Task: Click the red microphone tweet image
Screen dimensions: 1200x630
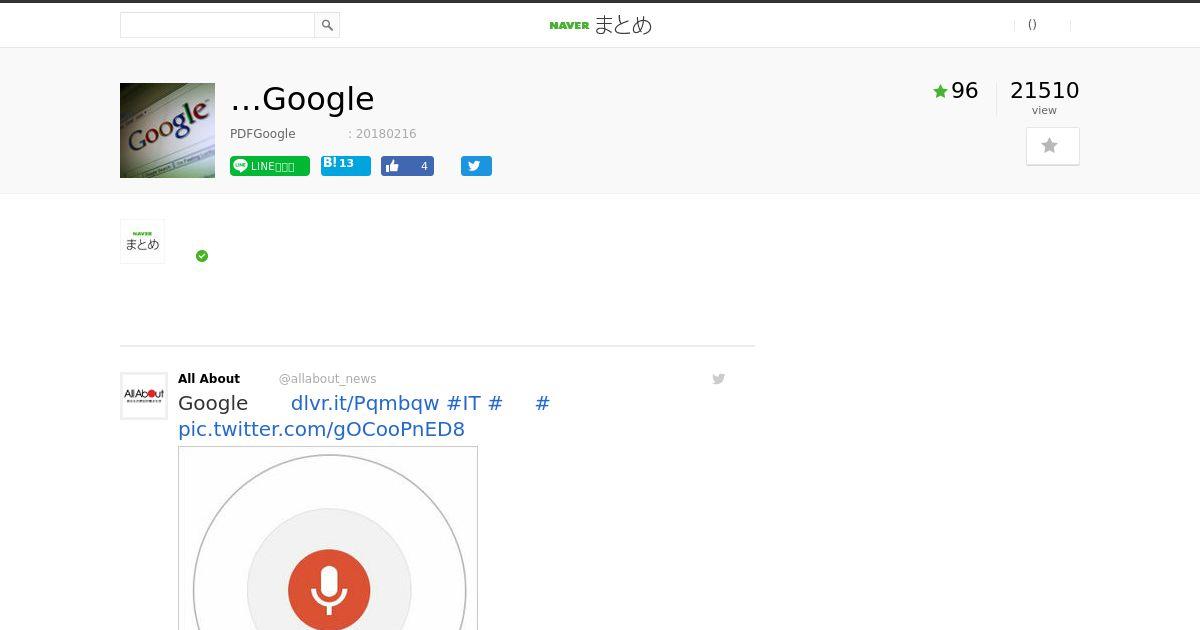Action: 328,538
